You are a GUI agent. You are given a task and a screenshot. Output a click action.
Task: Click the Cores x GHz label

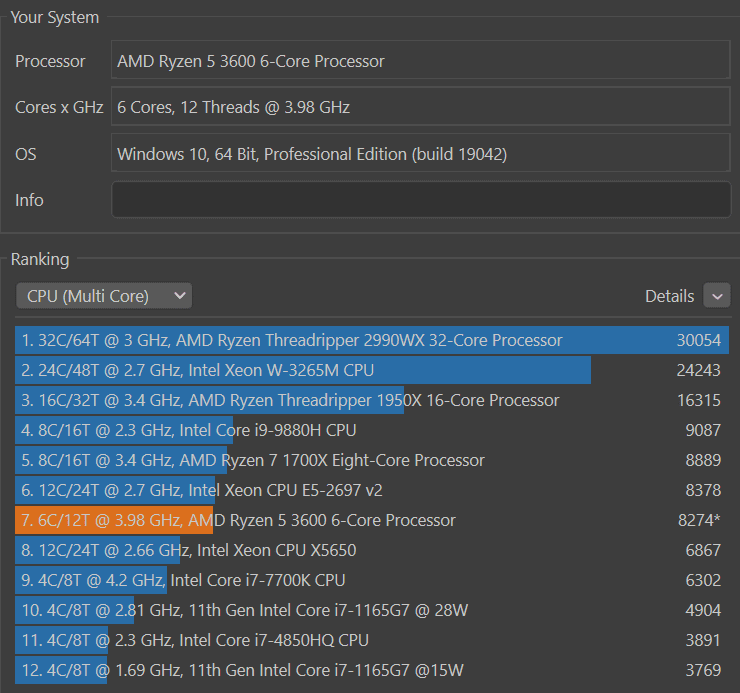59,108
